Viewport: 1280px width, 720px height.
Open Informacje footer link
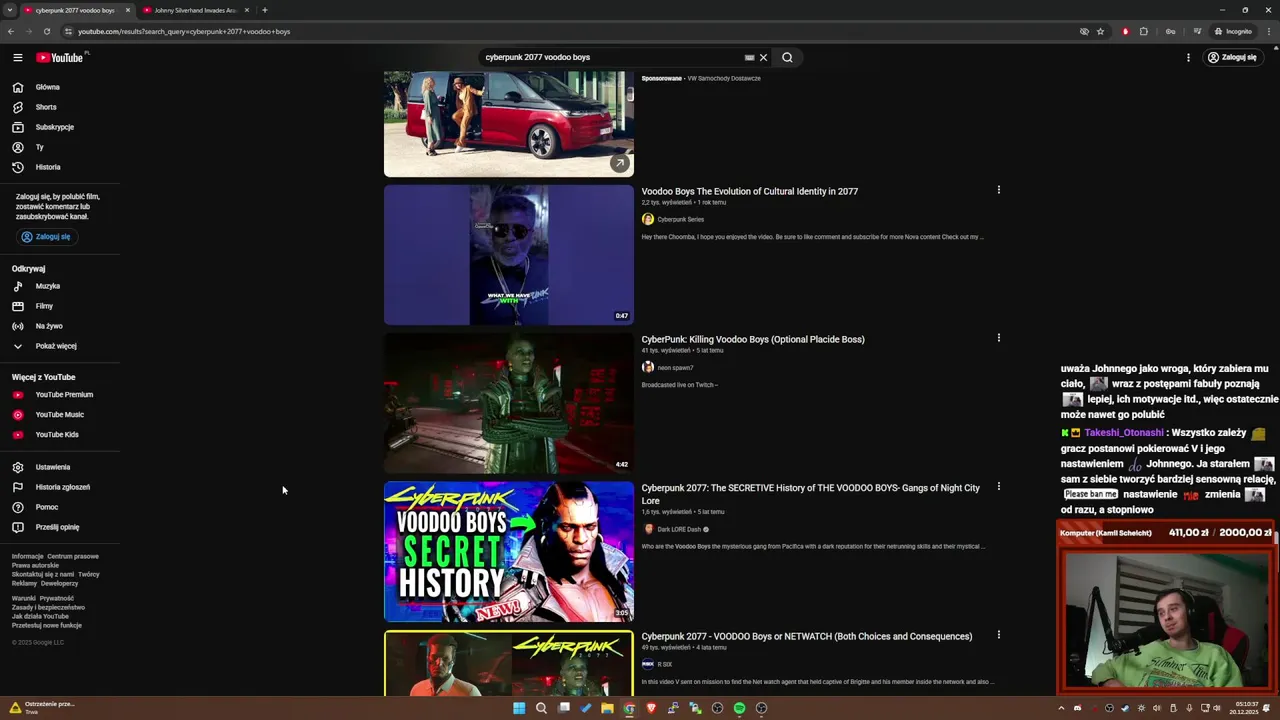[27, 556]
